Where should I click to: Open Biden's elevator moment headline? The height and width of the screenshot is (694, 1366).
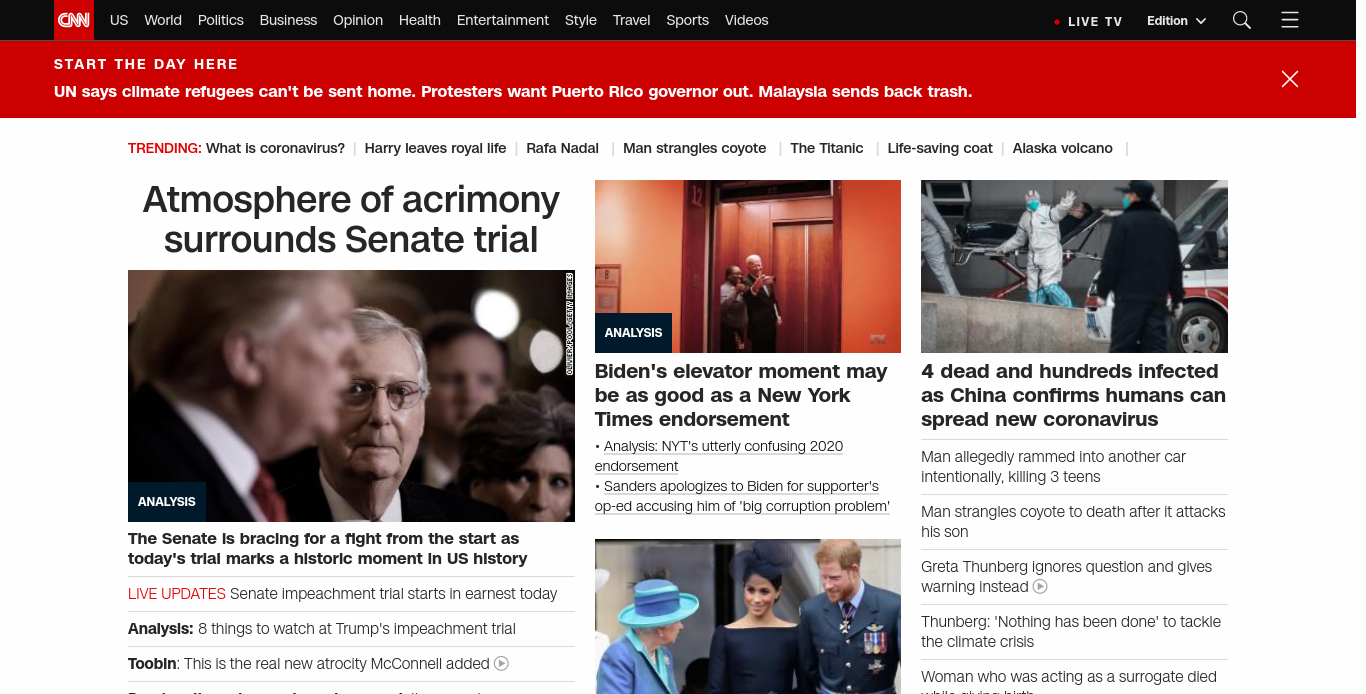coord(741,395)
